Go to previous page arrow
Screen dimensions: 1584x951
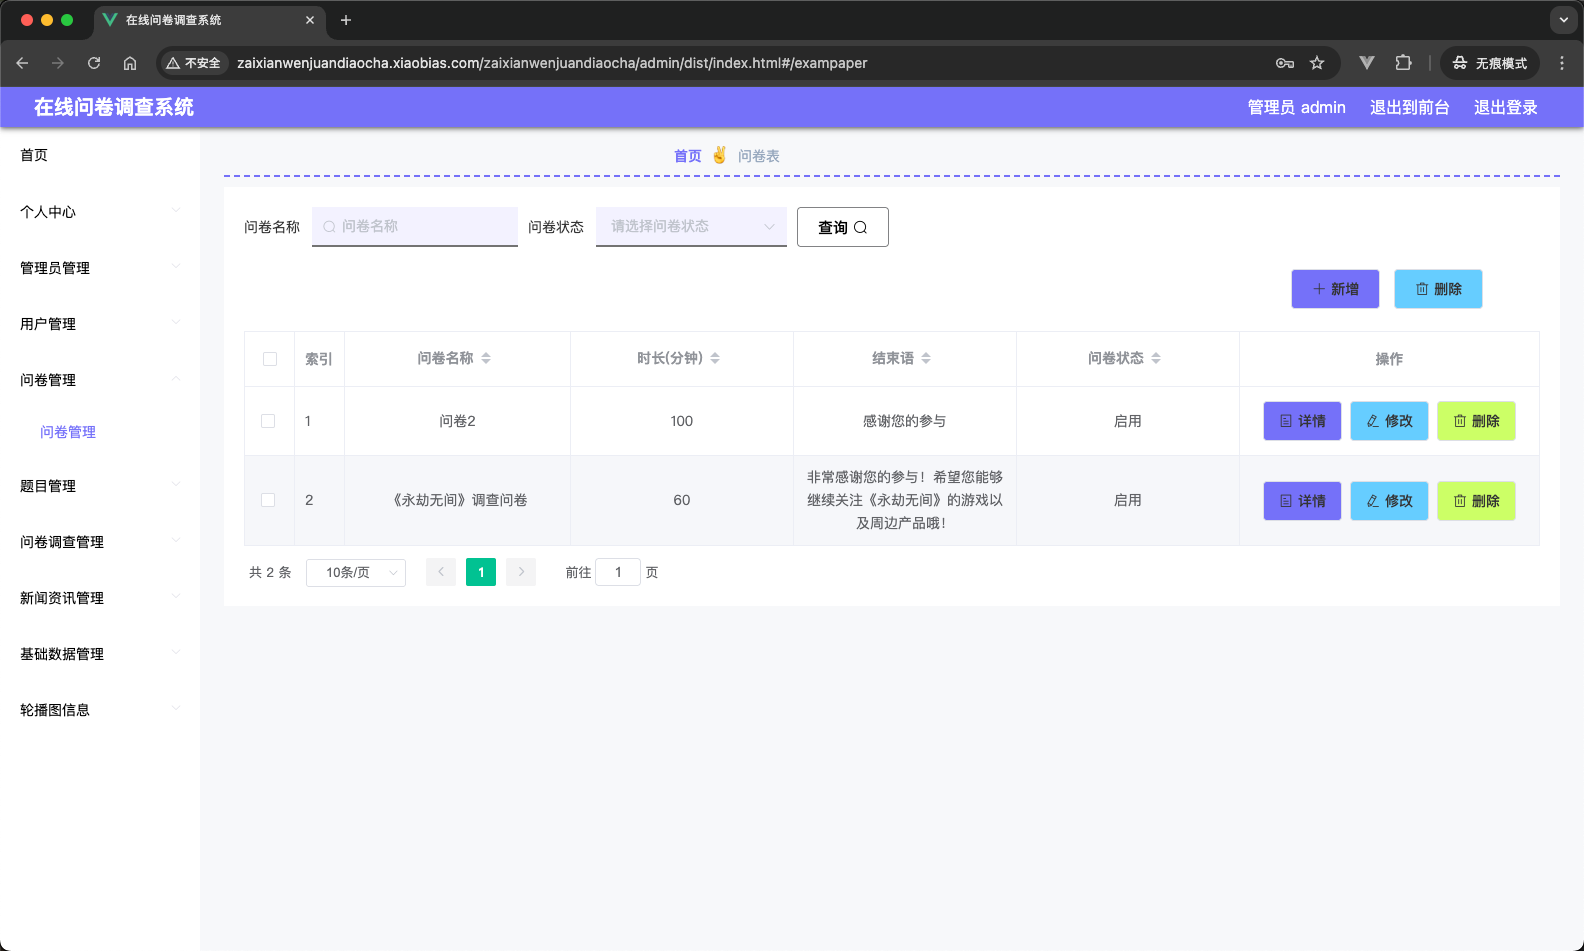pos(441,572)
